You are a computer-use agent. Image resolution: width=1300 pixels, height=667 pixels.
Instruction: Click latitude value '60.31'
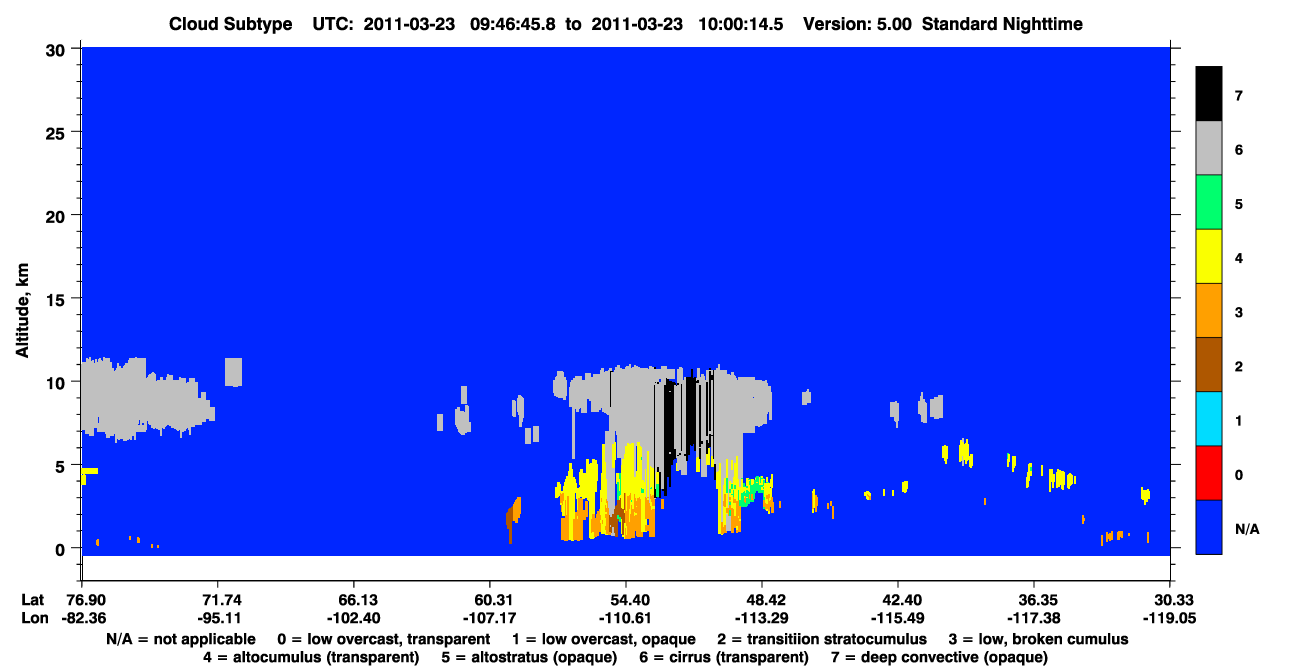490,599
